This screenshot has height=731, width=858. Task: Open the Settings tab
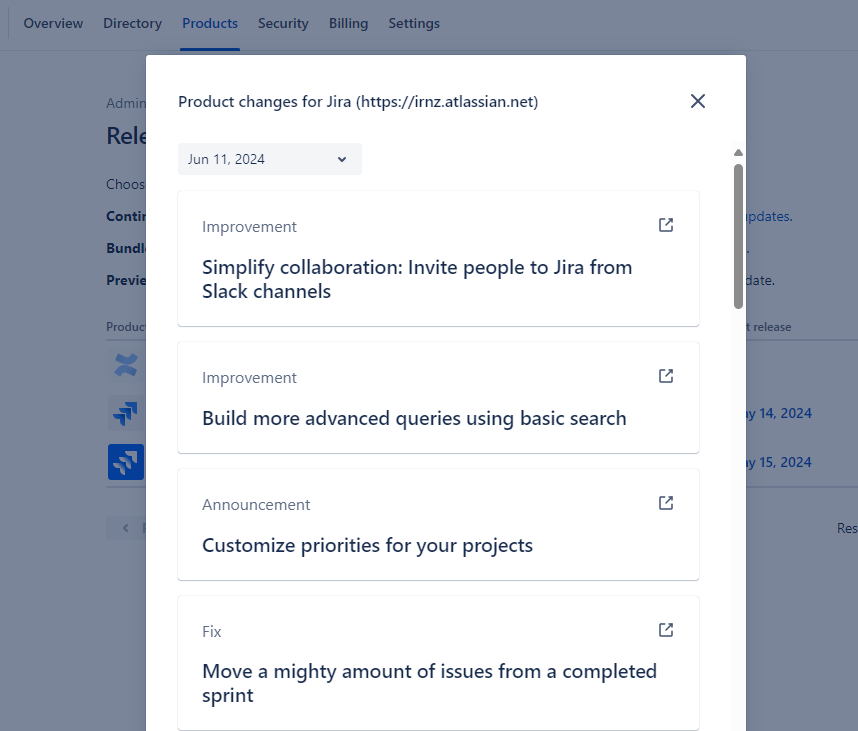coord(414,24)
